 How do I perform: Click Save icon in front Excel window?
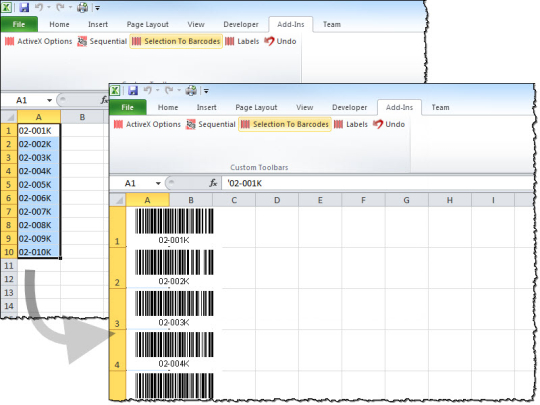pos(133,91)
